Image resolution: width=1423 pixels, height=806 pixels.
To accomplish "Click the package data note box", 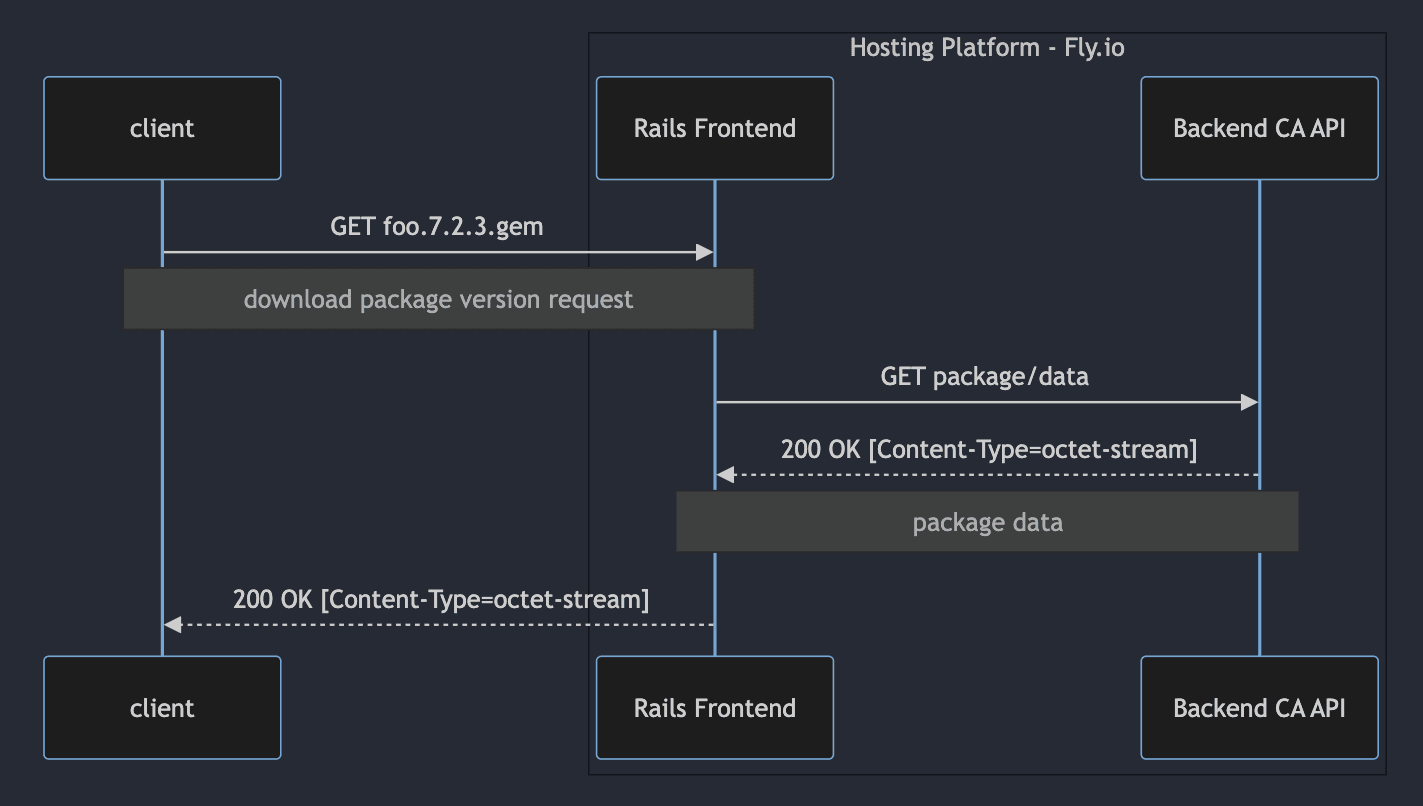I will point(987,521).
